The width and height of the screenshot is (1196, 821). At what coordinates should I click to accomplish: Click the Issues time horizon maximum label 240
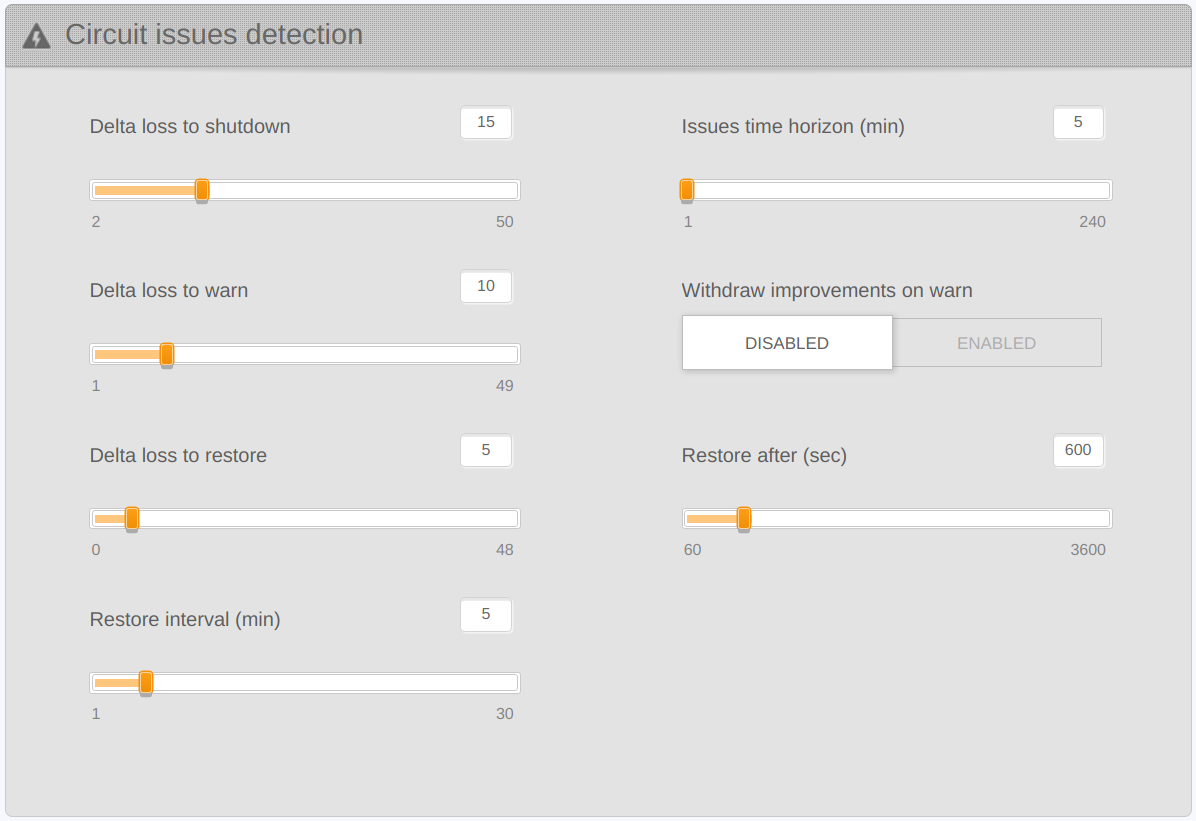tap(1092, 222)
